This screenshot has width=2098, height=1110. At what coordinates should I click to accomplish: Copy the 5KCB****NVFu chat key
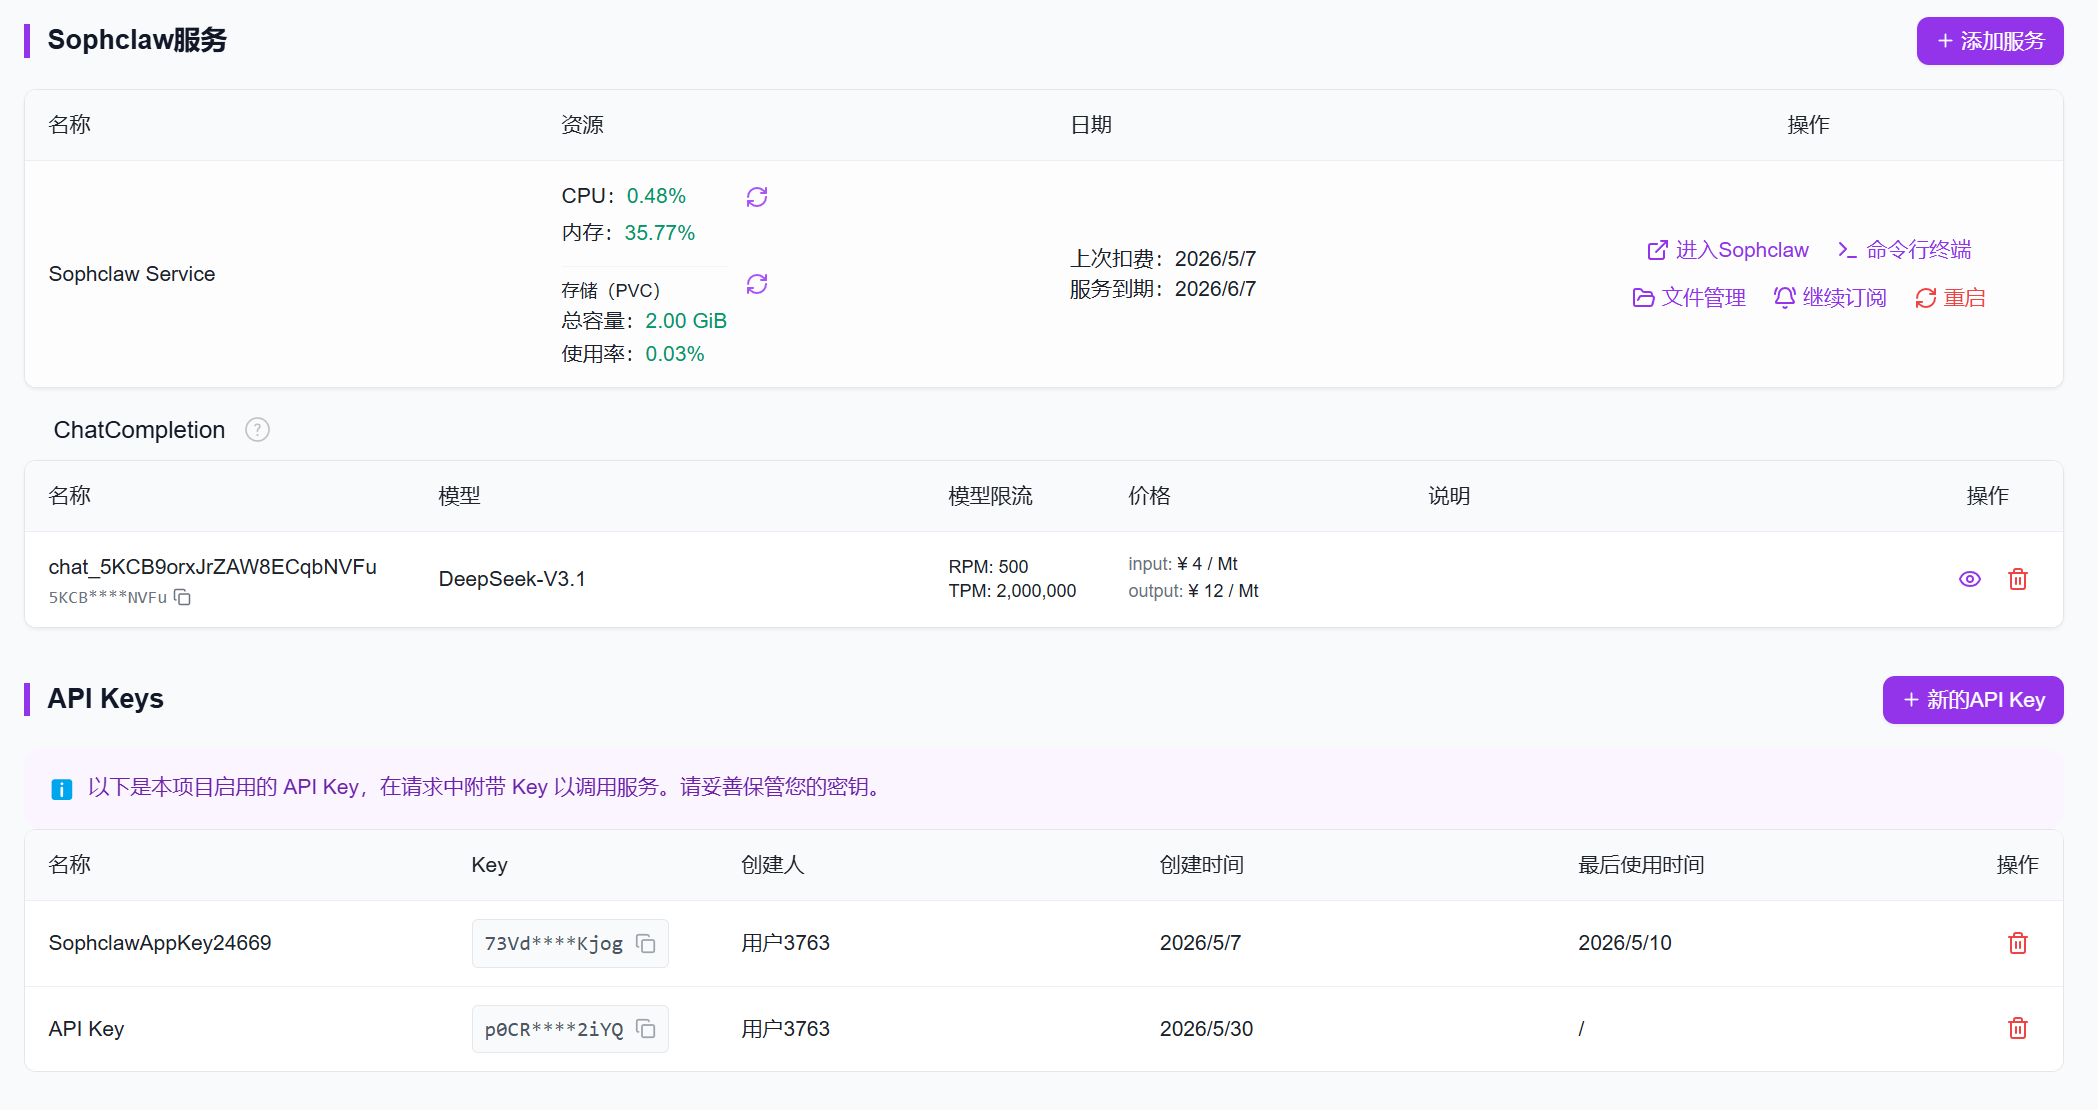182,597
